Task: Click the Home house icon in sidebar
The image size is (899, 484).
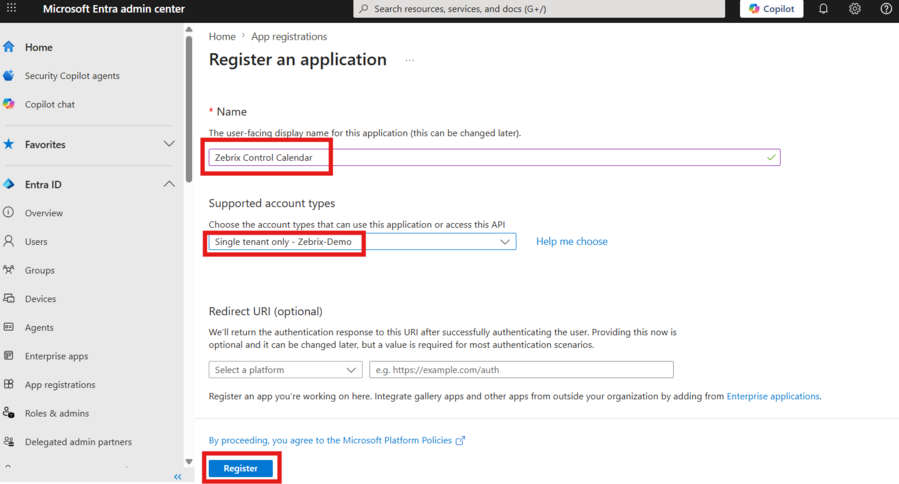Action: coord(9,46)
